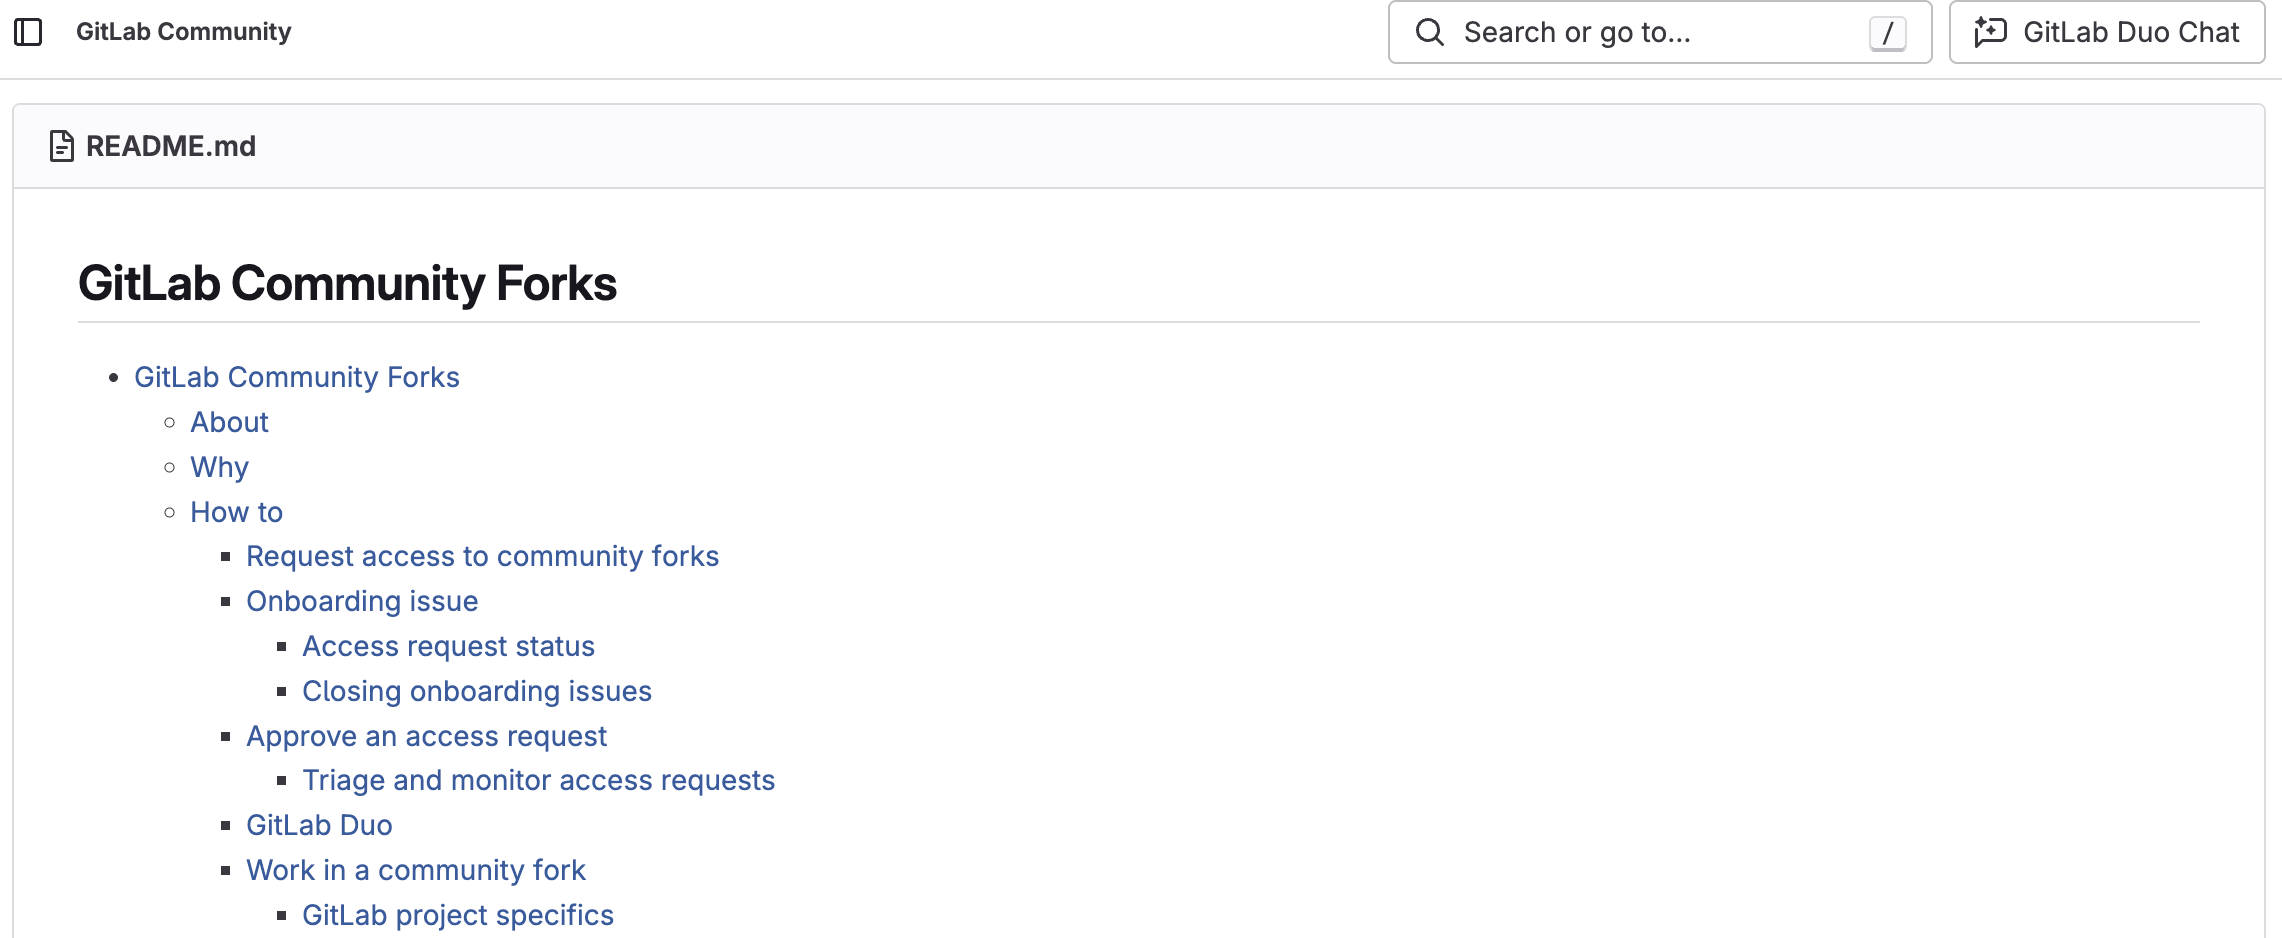Image resolution: width=2282 pixels, height=938 pixels.
Task: Open Triage and monitor access requests link
Action: (538, 780)
